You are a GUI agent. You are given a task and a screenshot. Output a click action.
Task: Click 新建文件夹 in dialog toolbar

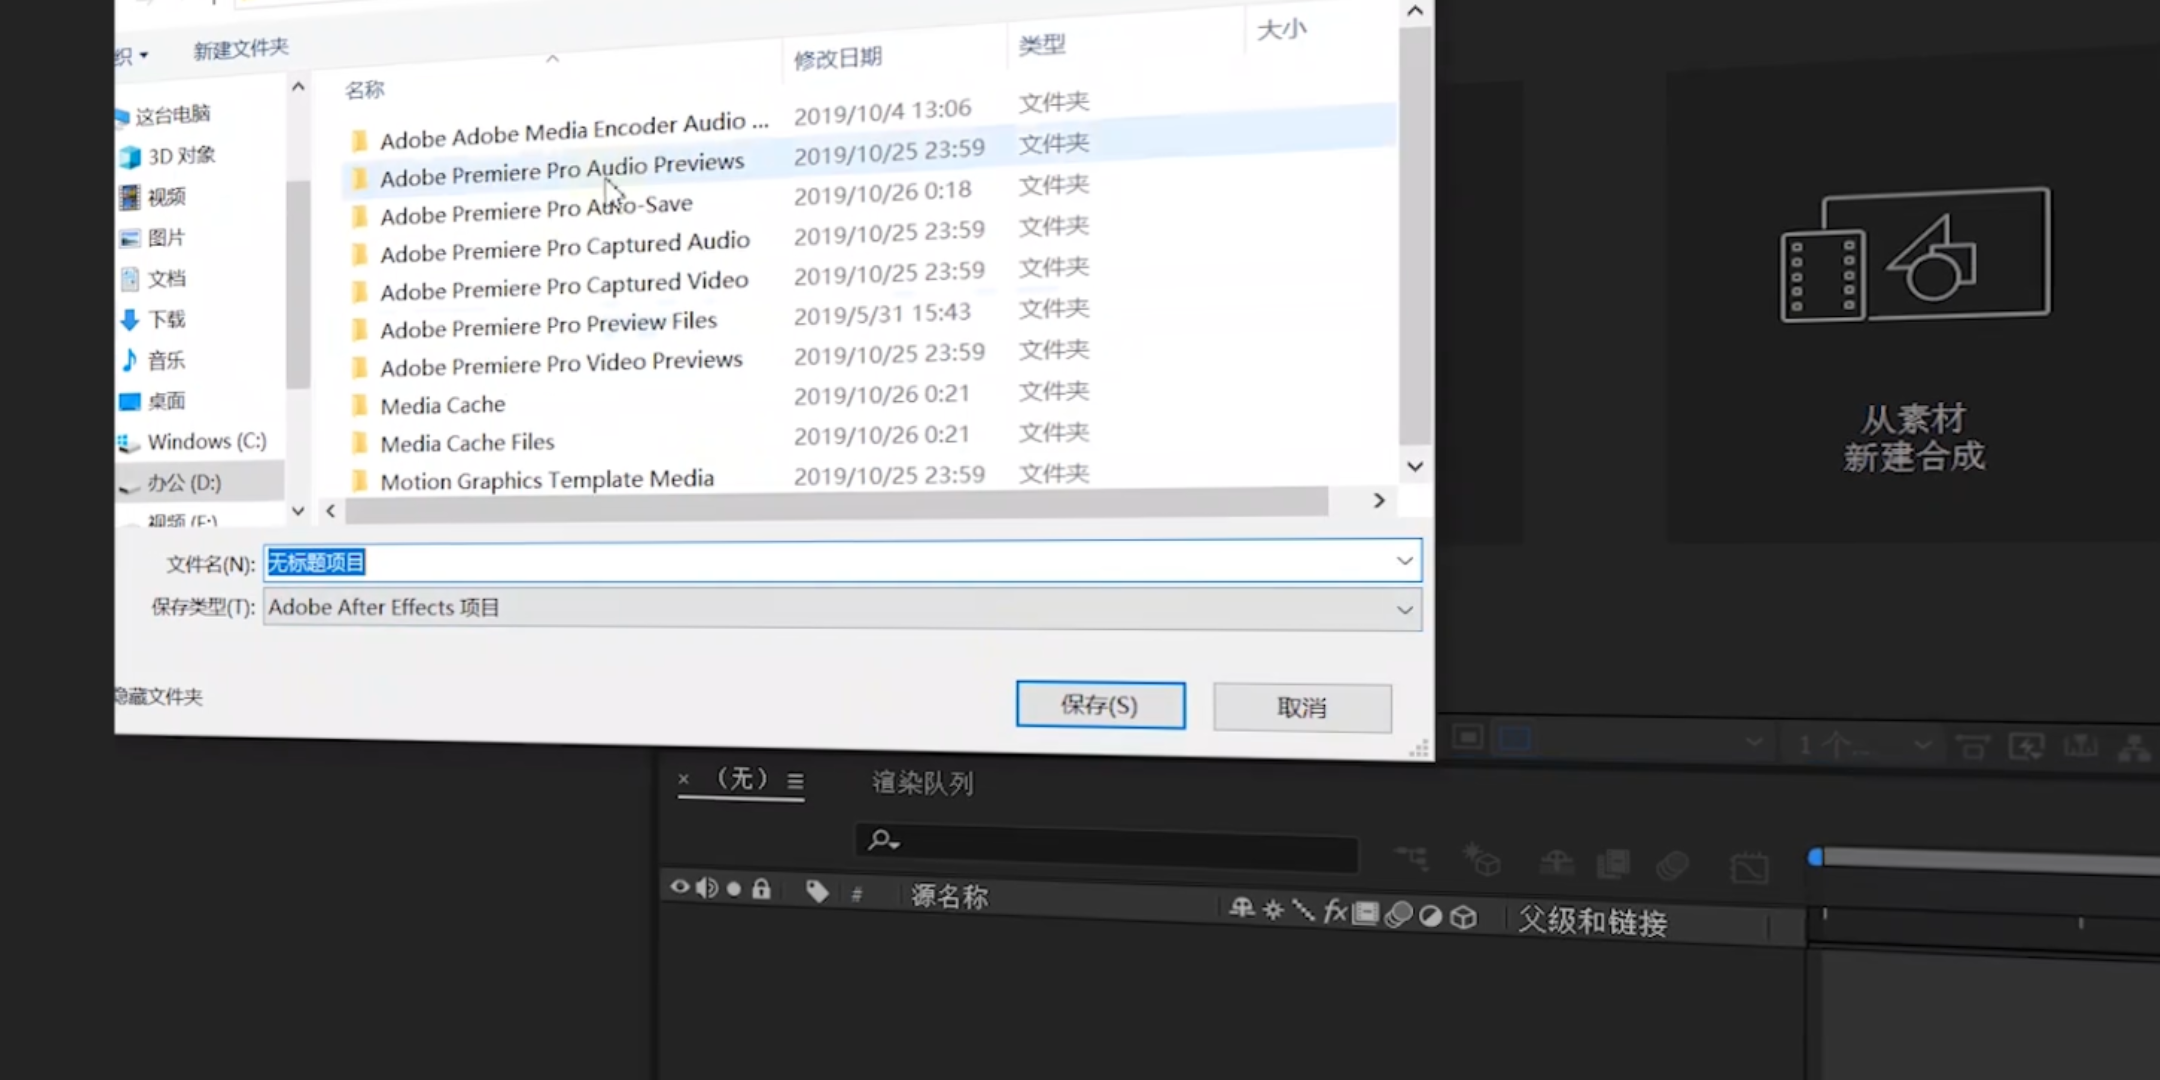(241, 49)
